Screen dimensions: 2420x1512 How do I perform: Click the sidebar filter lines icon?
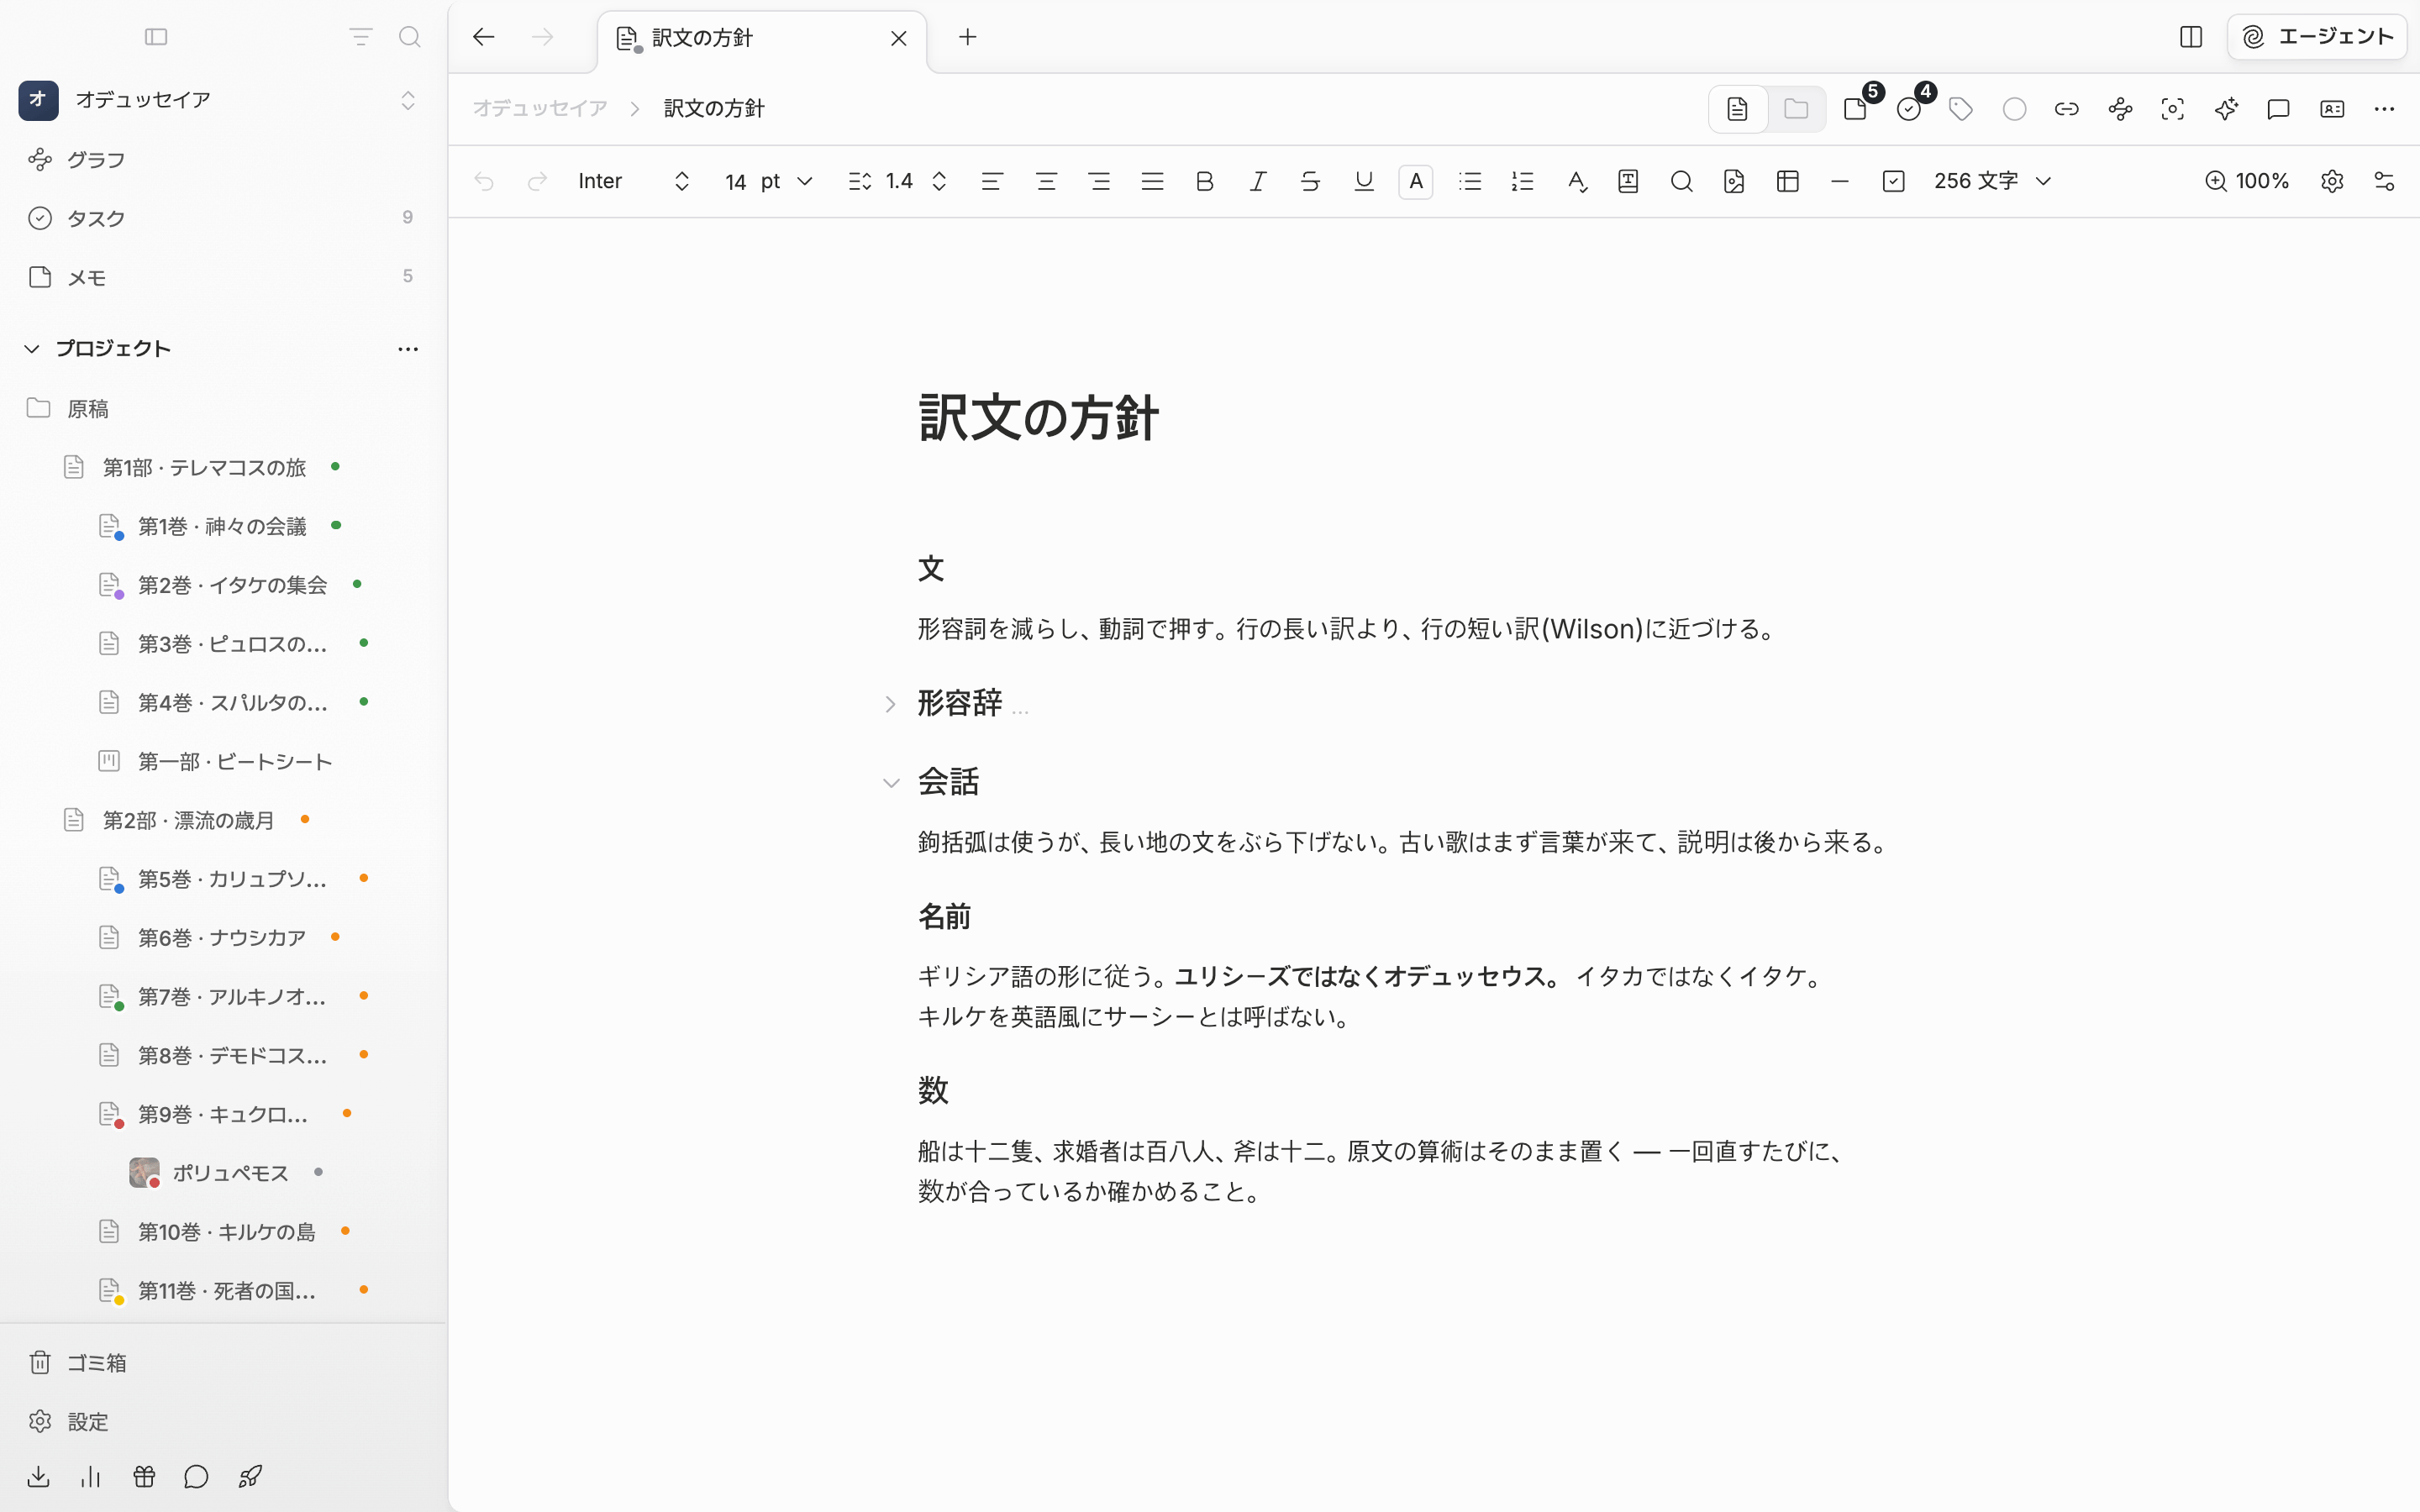click(x=361, y=37)
